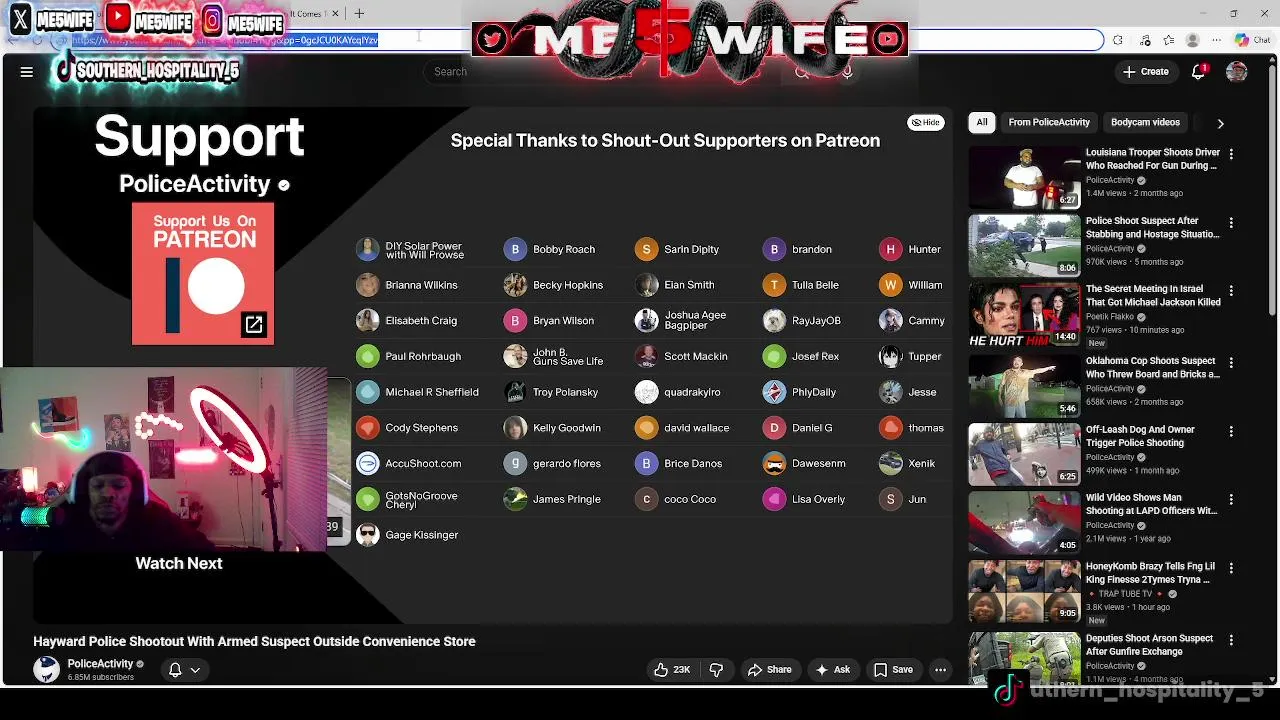Open the Copilot Chat icon in Edge
1280x720 pixels.
coord(1251,40)
